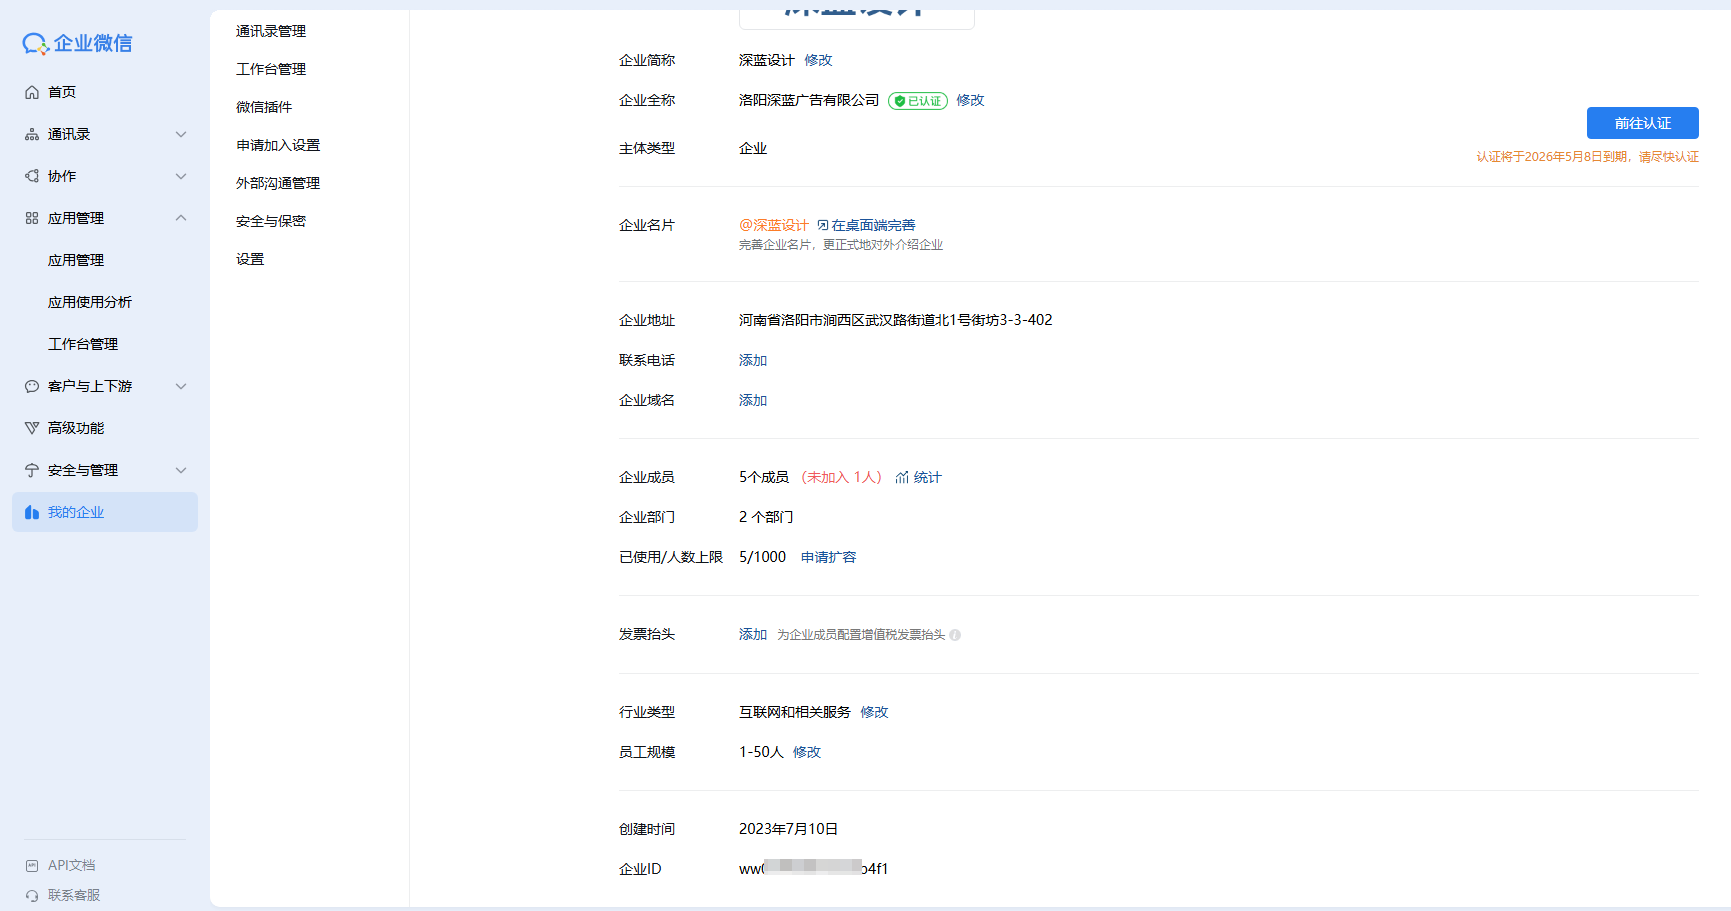Click 修改 next to 企业全称
The width and height of the screenshot is (1731, 911).
tap(970, 100)
